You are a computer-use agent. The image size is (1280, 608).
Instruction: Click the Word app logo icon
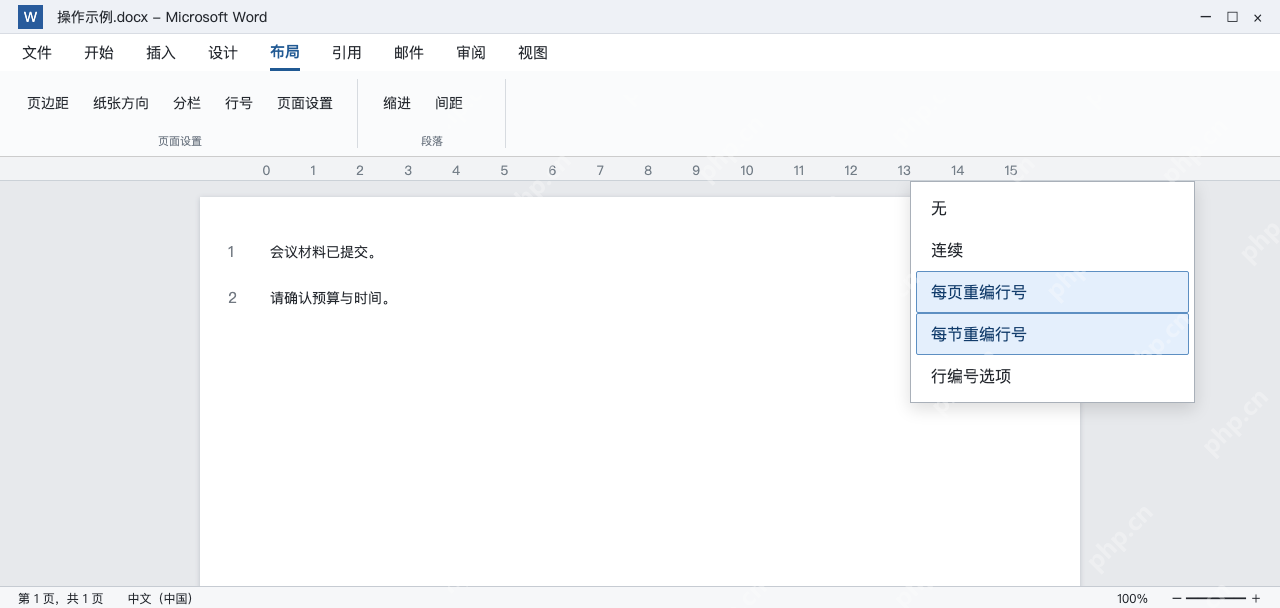30,17
